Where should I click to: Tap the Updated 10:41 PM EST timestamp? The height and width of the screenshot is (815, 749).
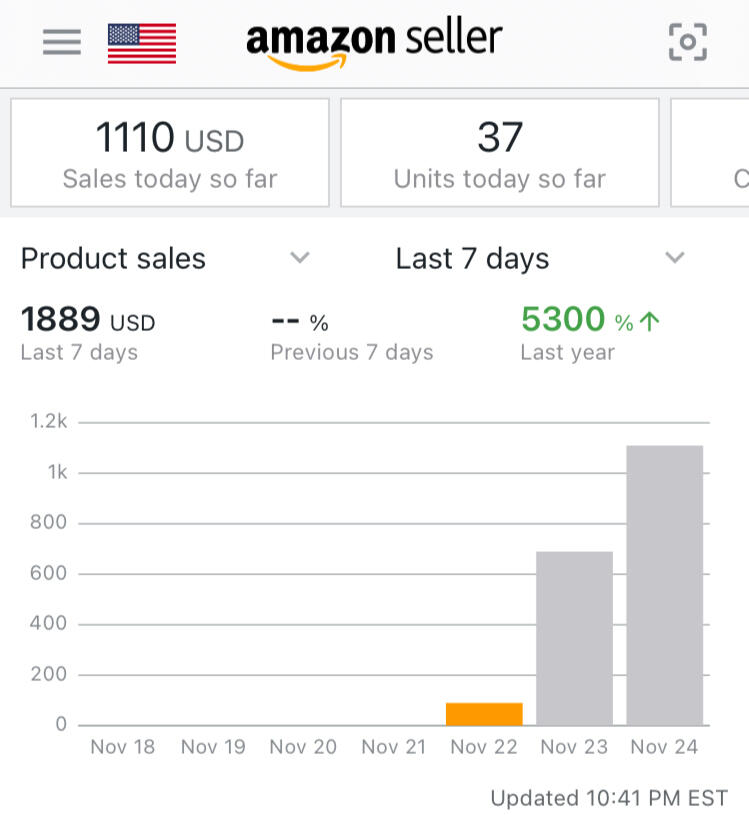(x=608, y=798)
